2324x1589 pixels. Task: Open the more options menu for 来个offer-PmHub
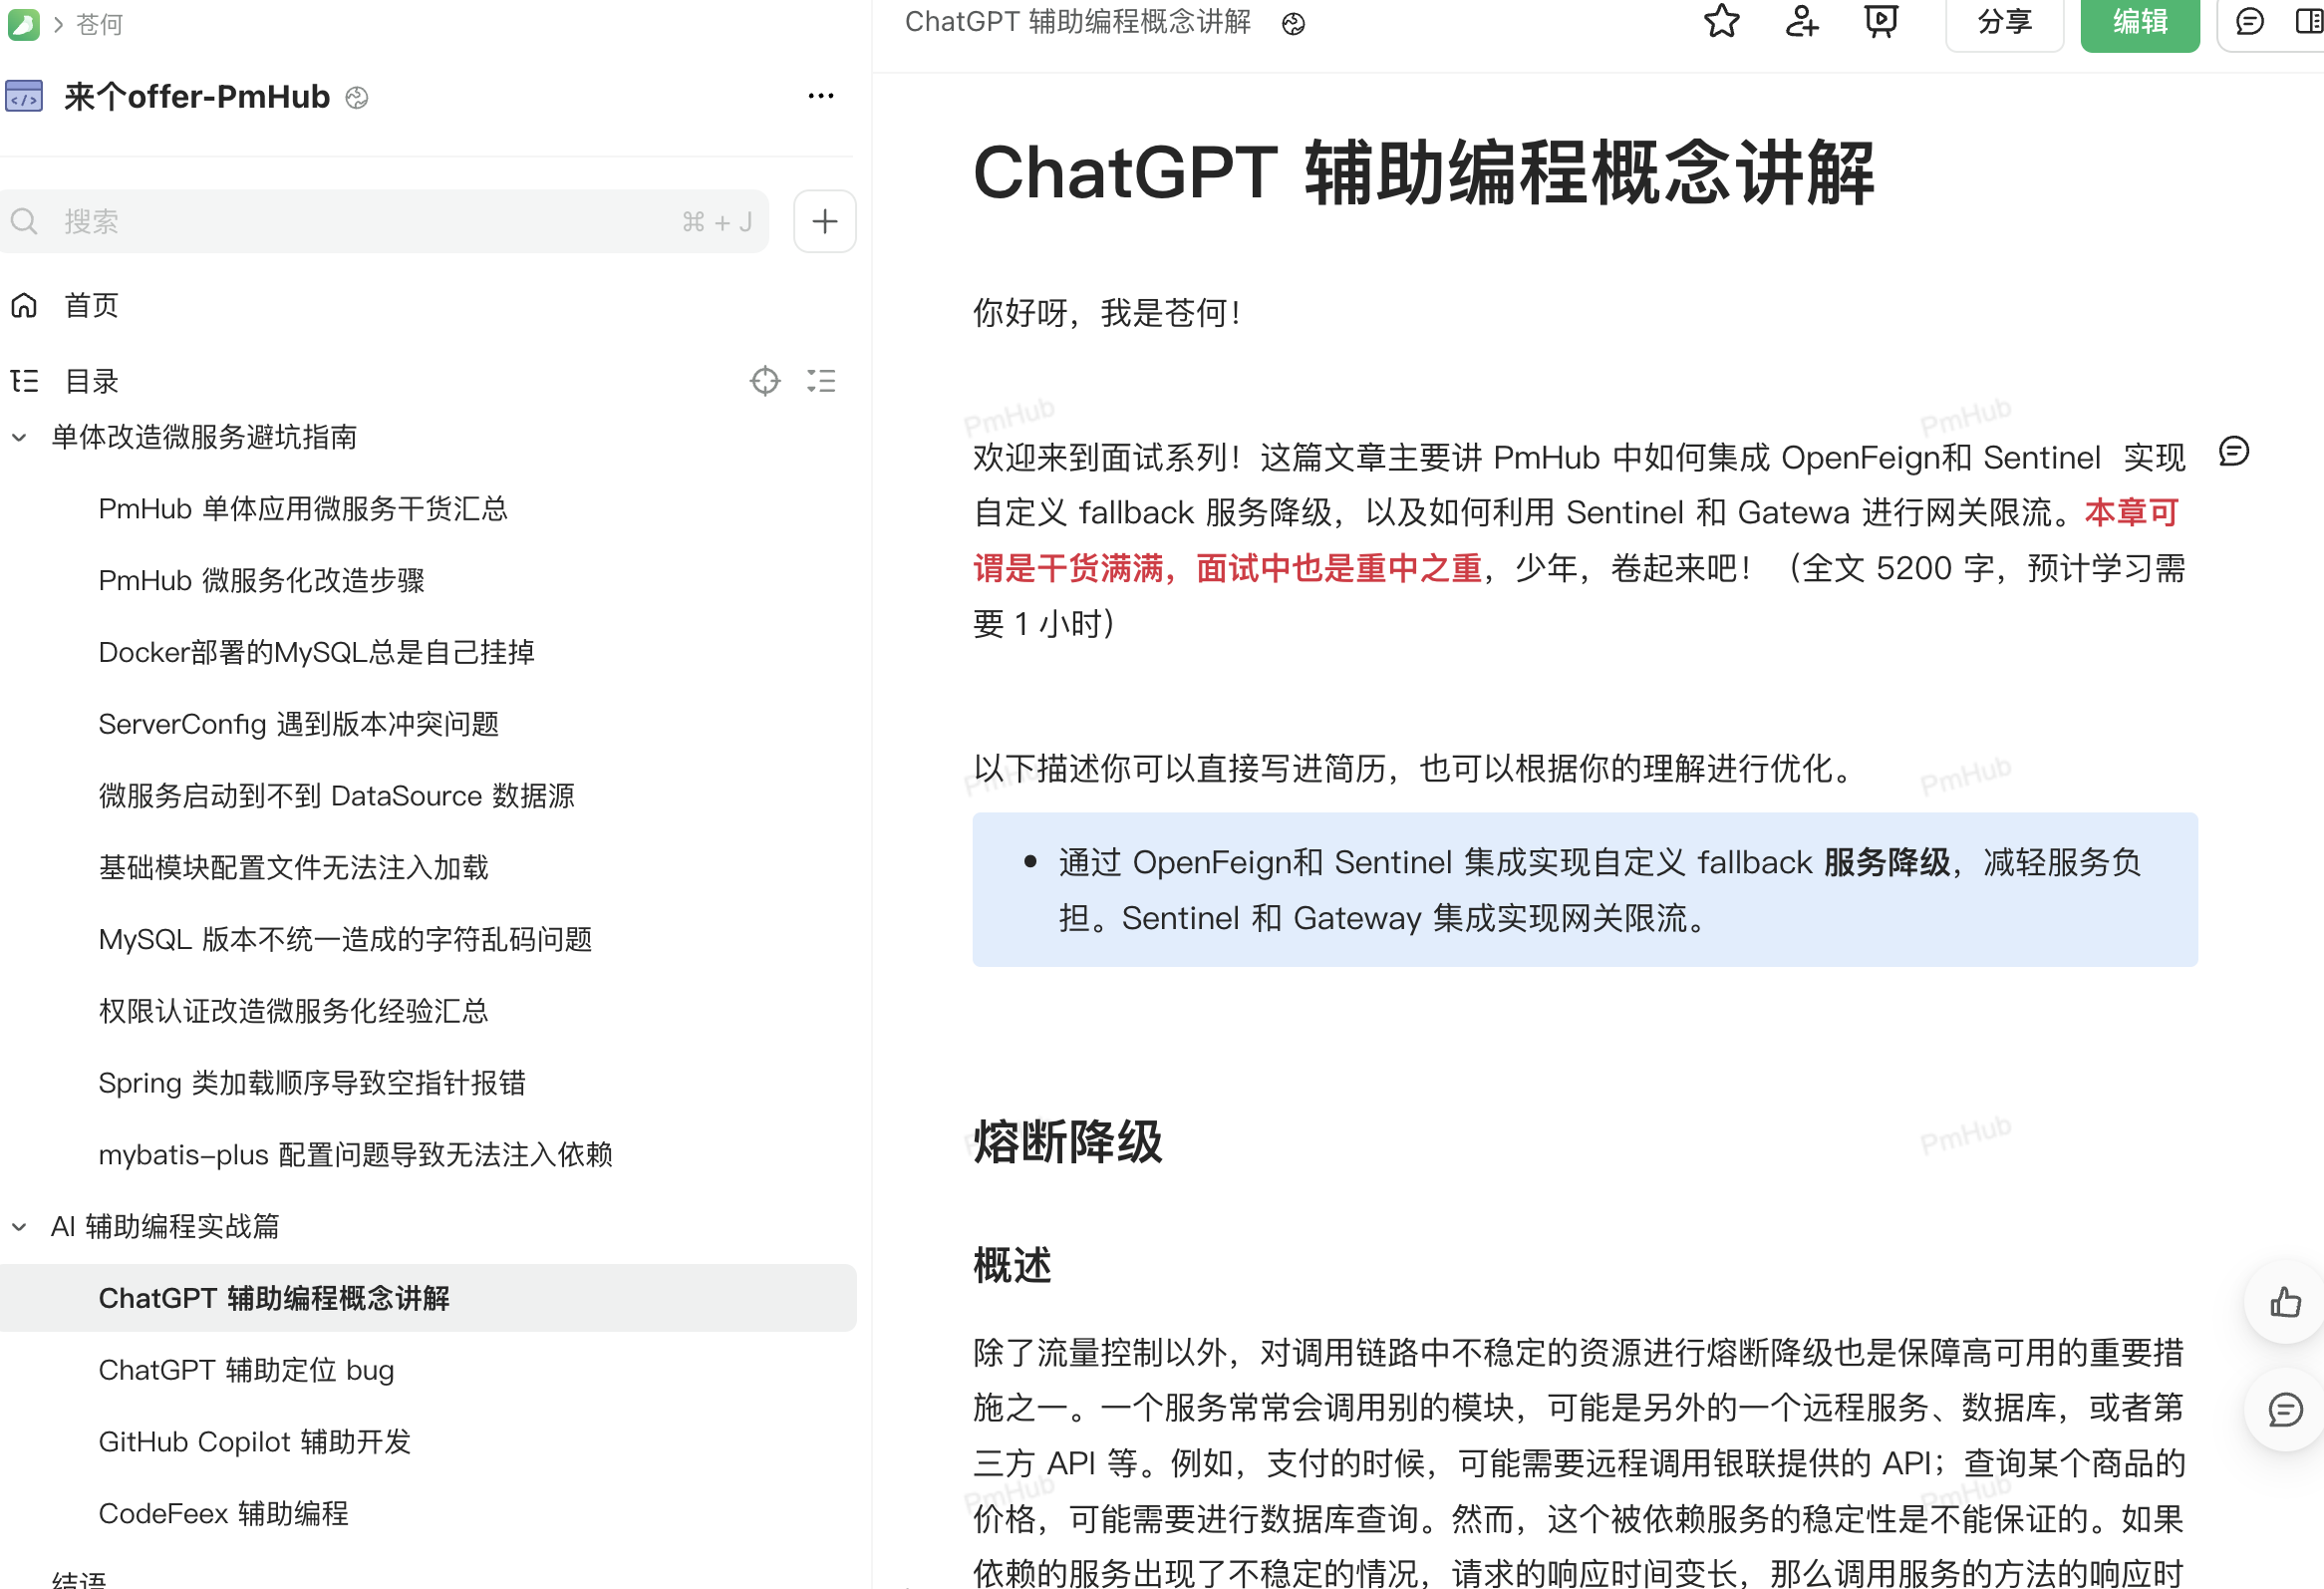(x=821, y=96)
